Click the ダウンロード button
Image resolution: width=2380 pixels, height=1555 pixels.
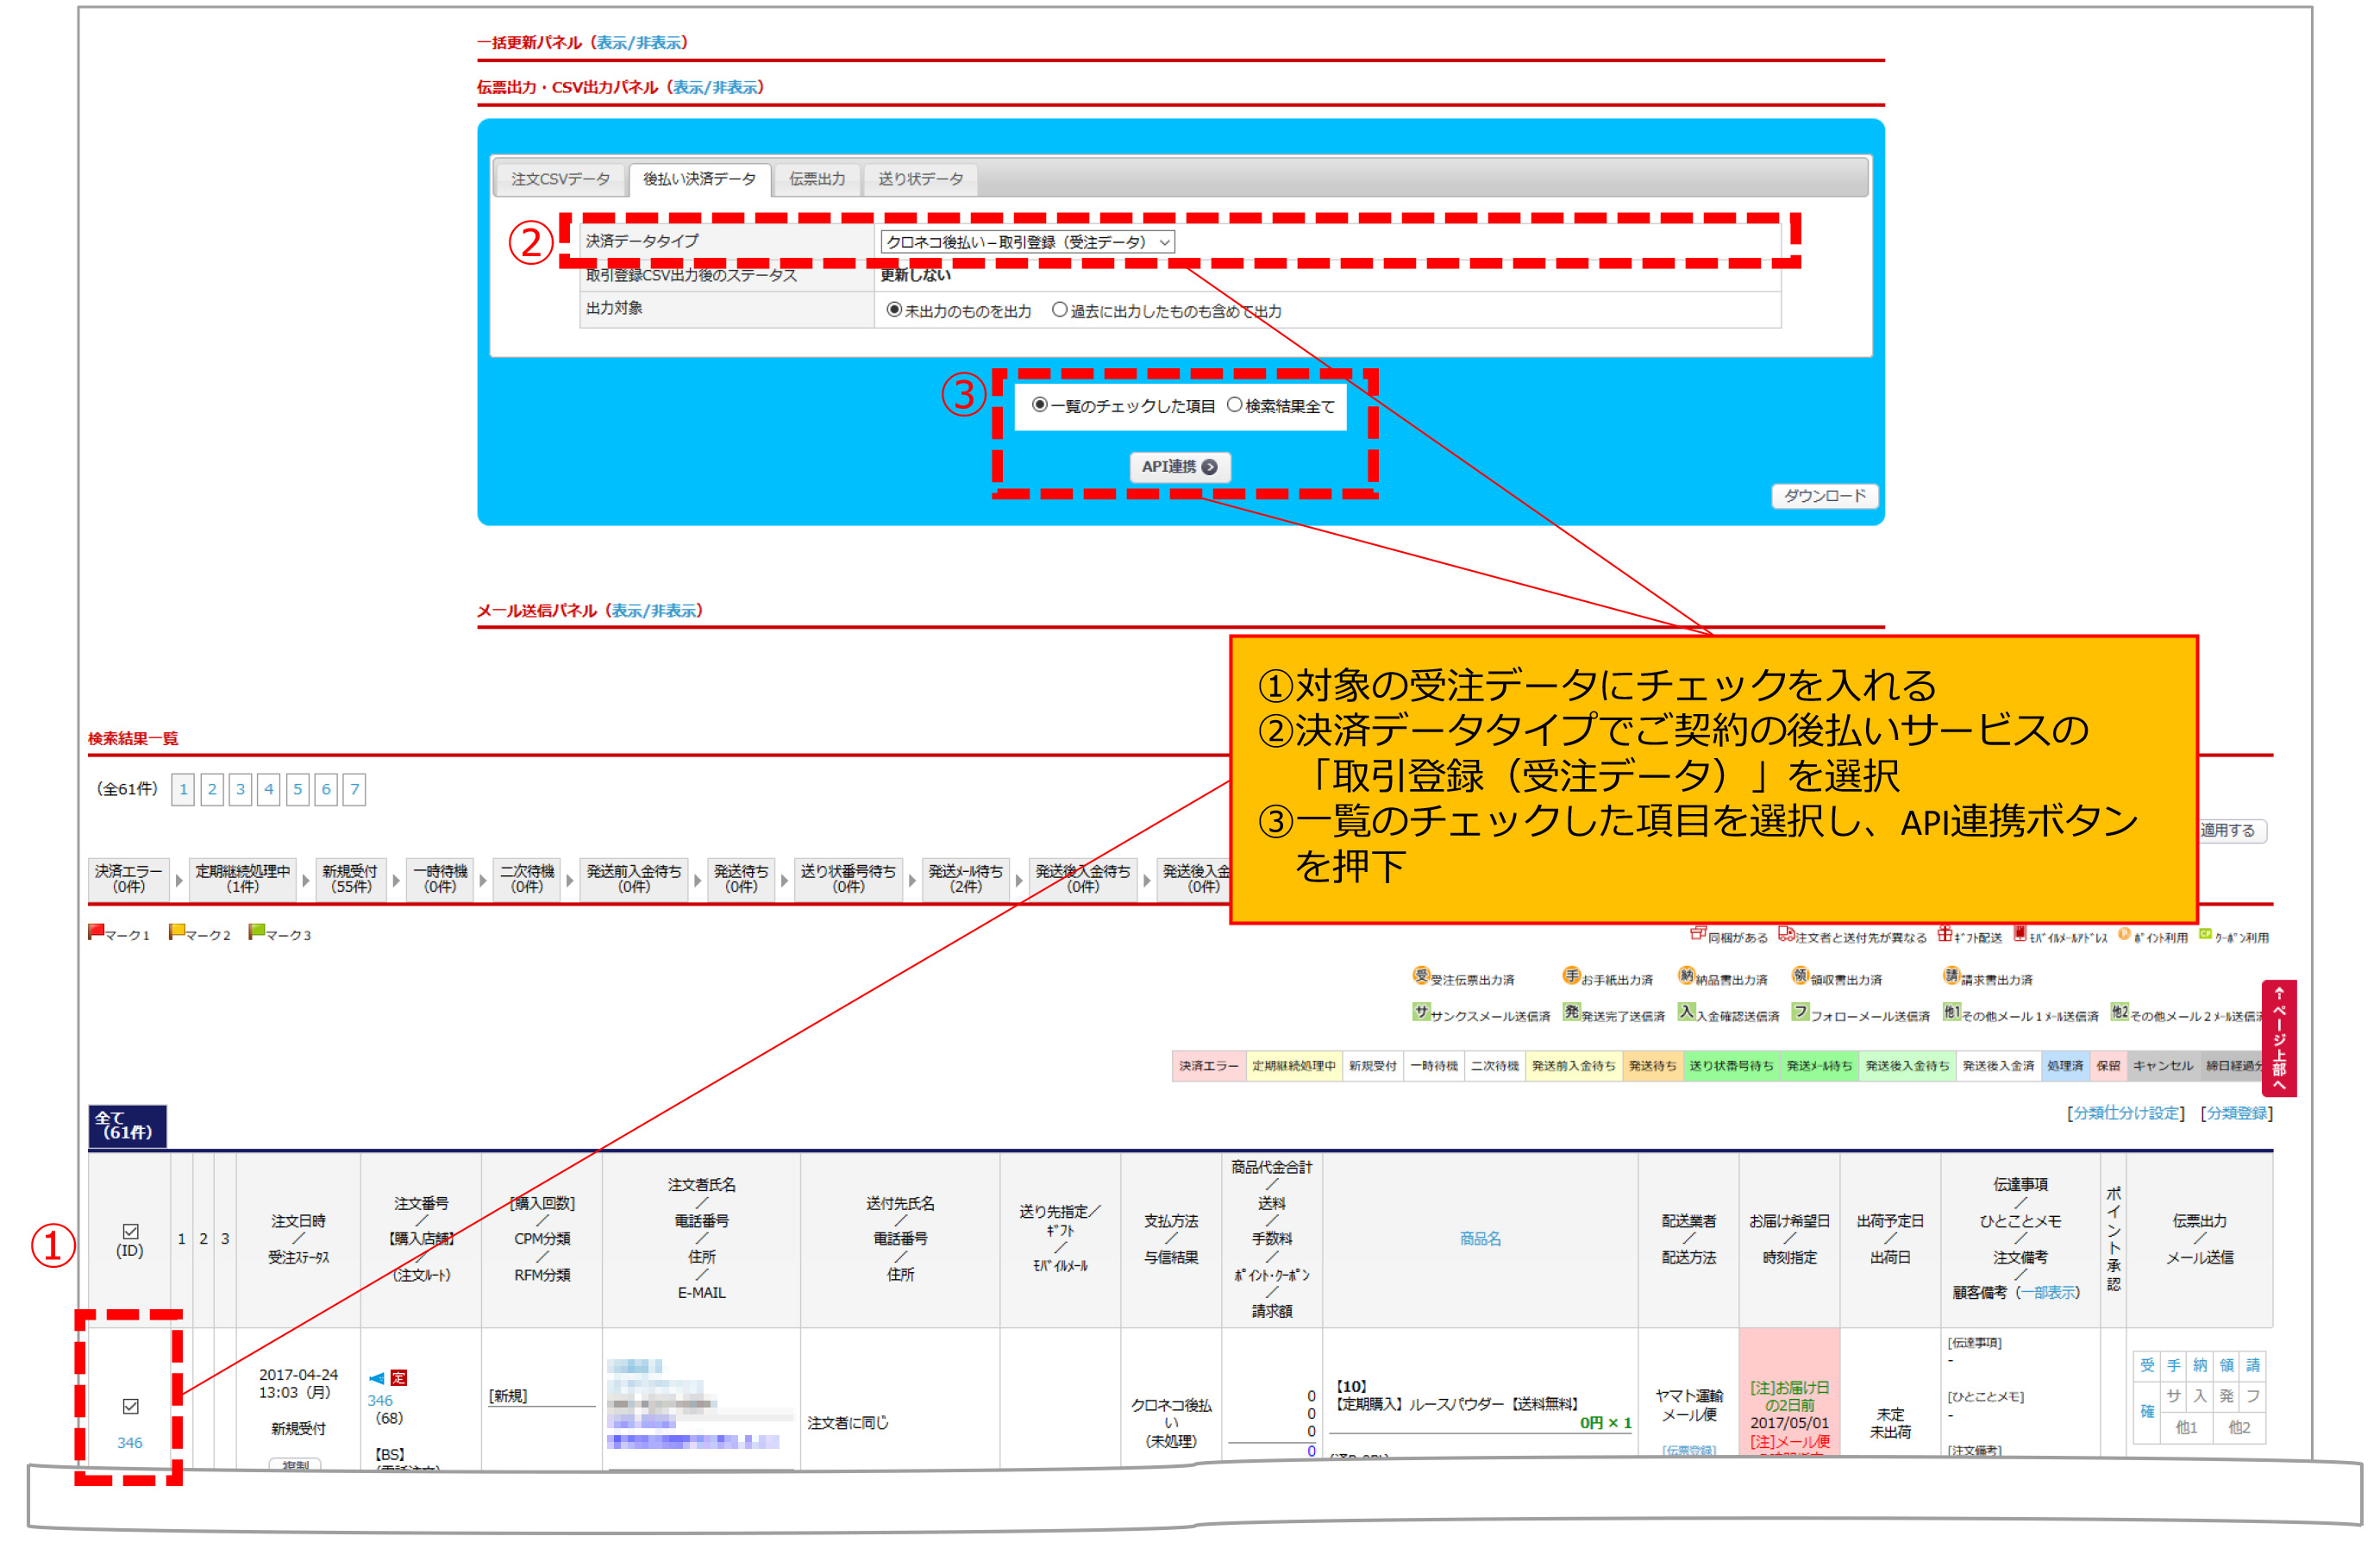pyautogui.click(x=1824, y=496)
